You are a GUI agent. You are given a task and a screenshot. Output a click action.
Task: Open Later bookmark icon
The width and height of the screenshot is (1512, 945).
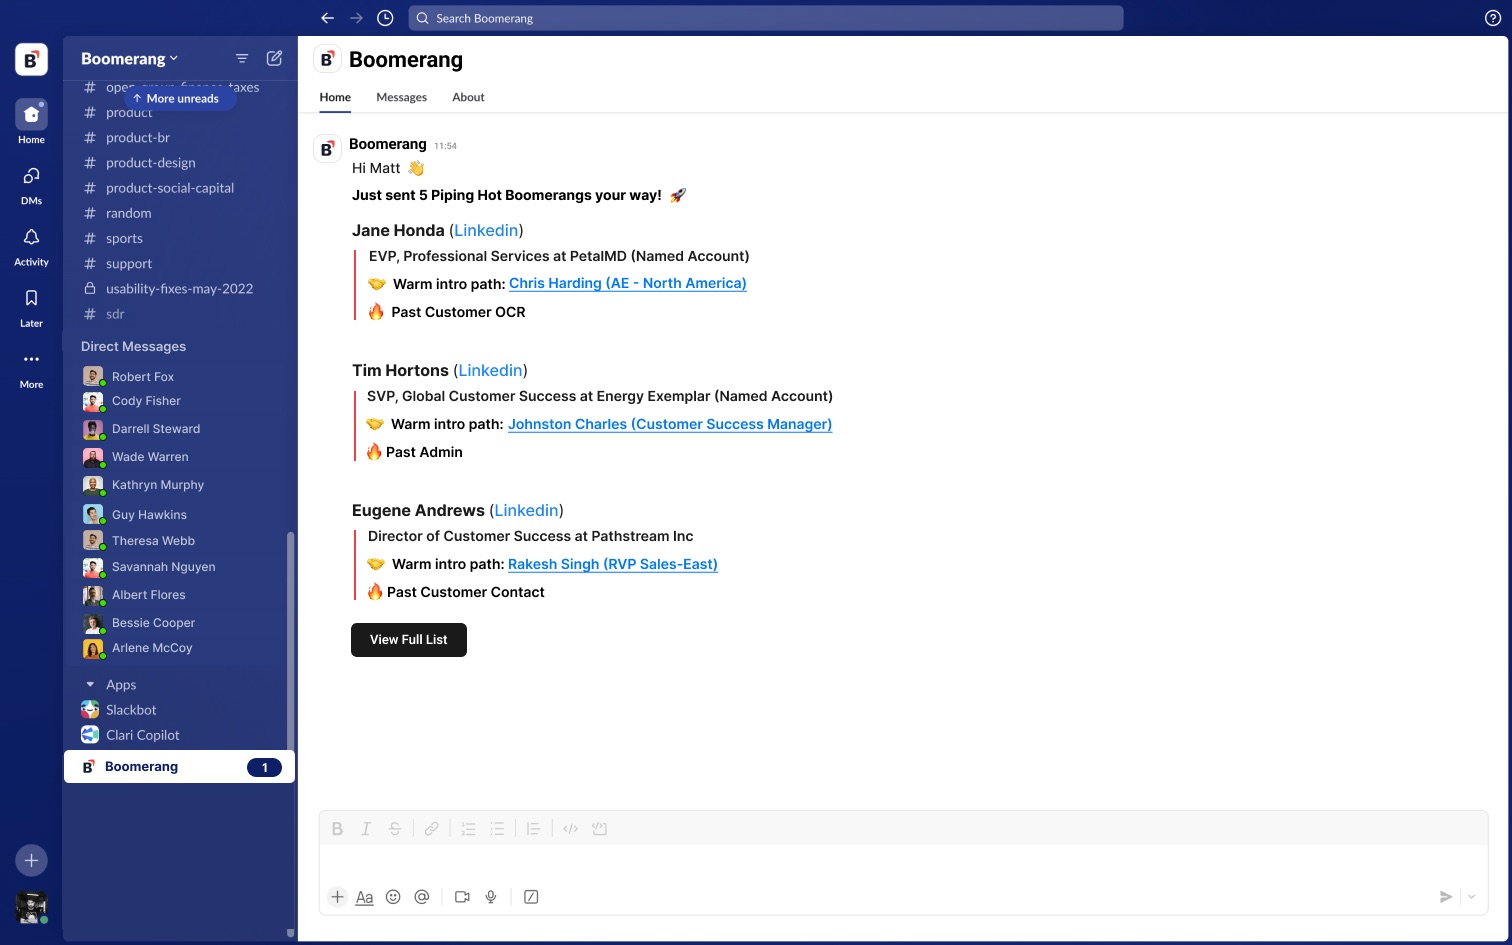click(x=31, y=307)
